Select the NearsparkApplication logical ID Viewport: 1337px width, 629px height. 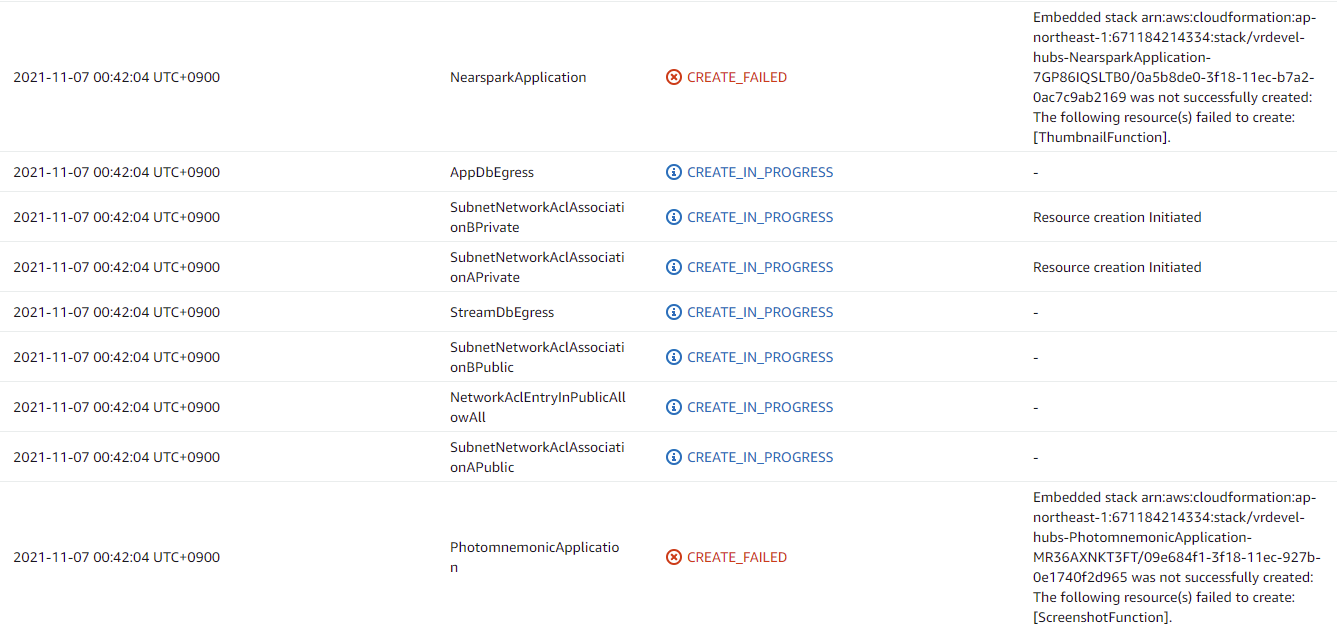tap(518, 77)
